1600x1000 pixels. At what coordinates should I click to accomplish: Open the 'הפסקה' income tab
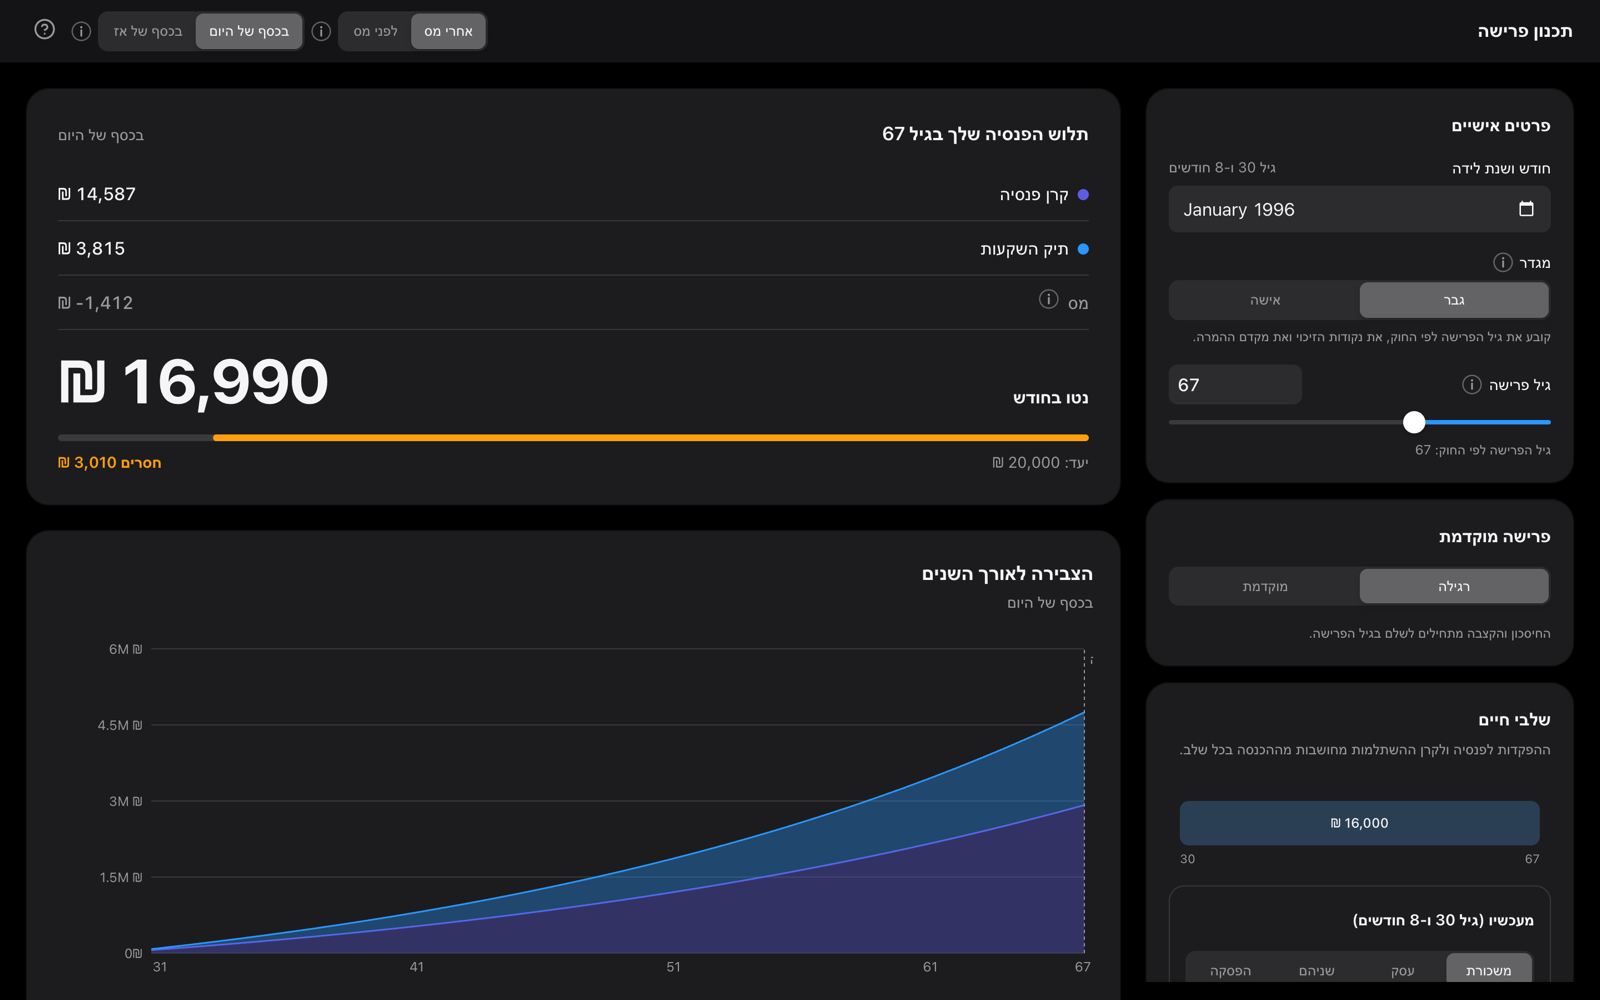pos(1231,969)
